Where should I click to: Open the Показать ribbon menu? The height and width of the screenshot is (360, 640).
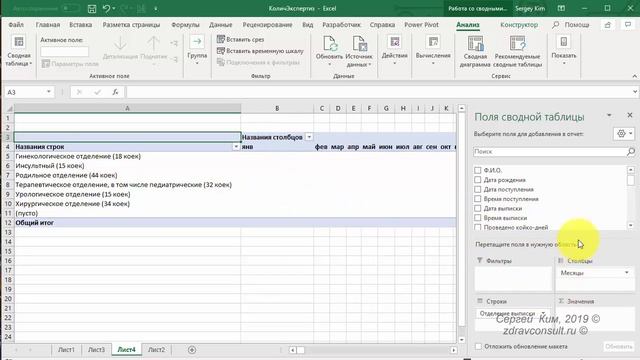[564, 51]
